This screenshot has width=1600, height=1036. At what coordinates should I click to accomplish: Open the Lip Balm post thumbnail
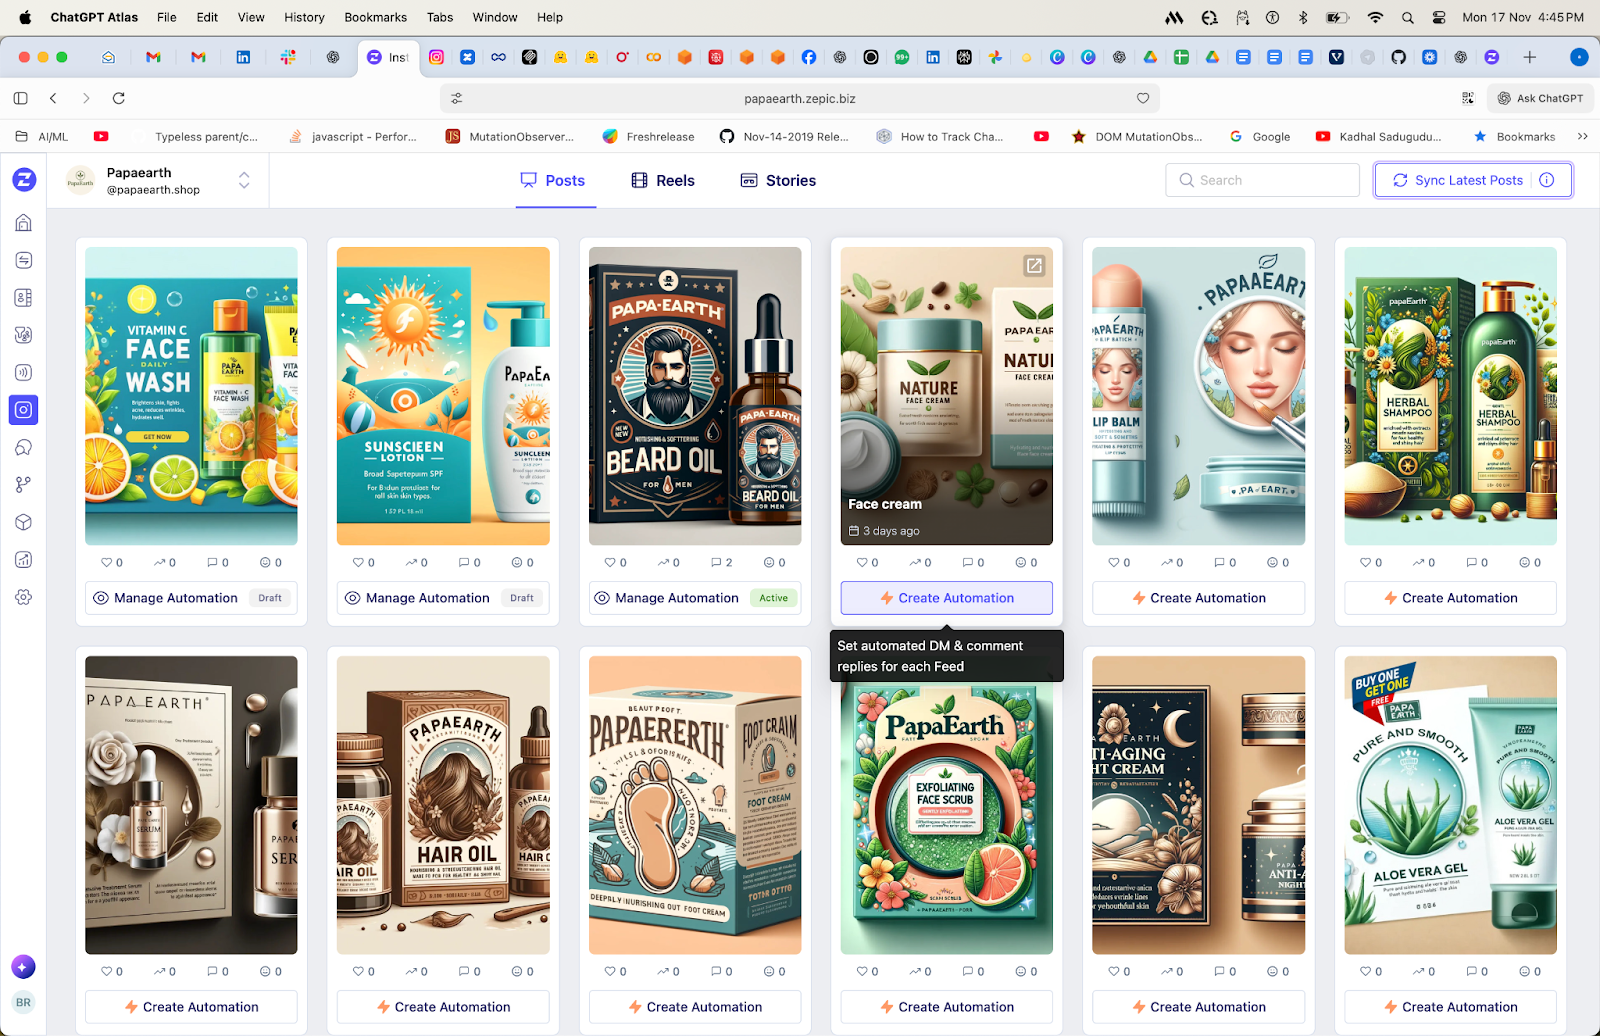pyautogui.click(x=1198, y=396)
